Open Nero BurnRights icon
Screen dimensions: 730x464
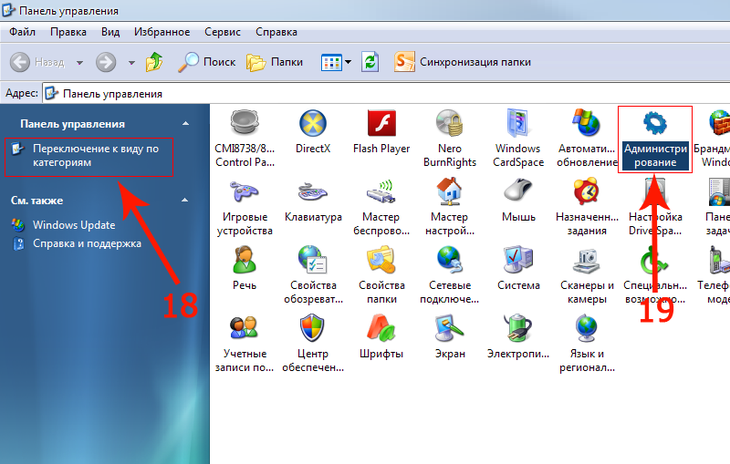click(449, 123)
